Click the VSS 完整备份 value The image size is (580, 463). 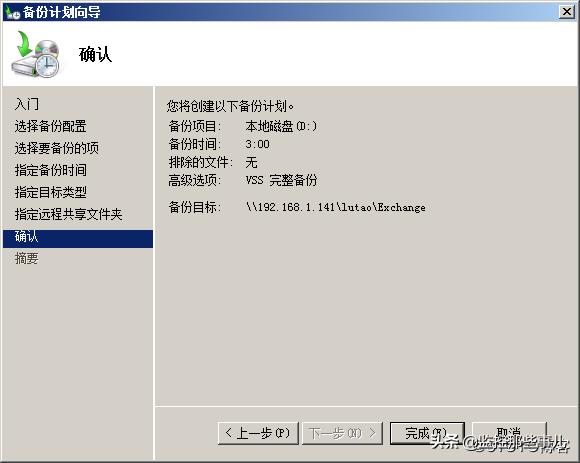click(281, 180)
